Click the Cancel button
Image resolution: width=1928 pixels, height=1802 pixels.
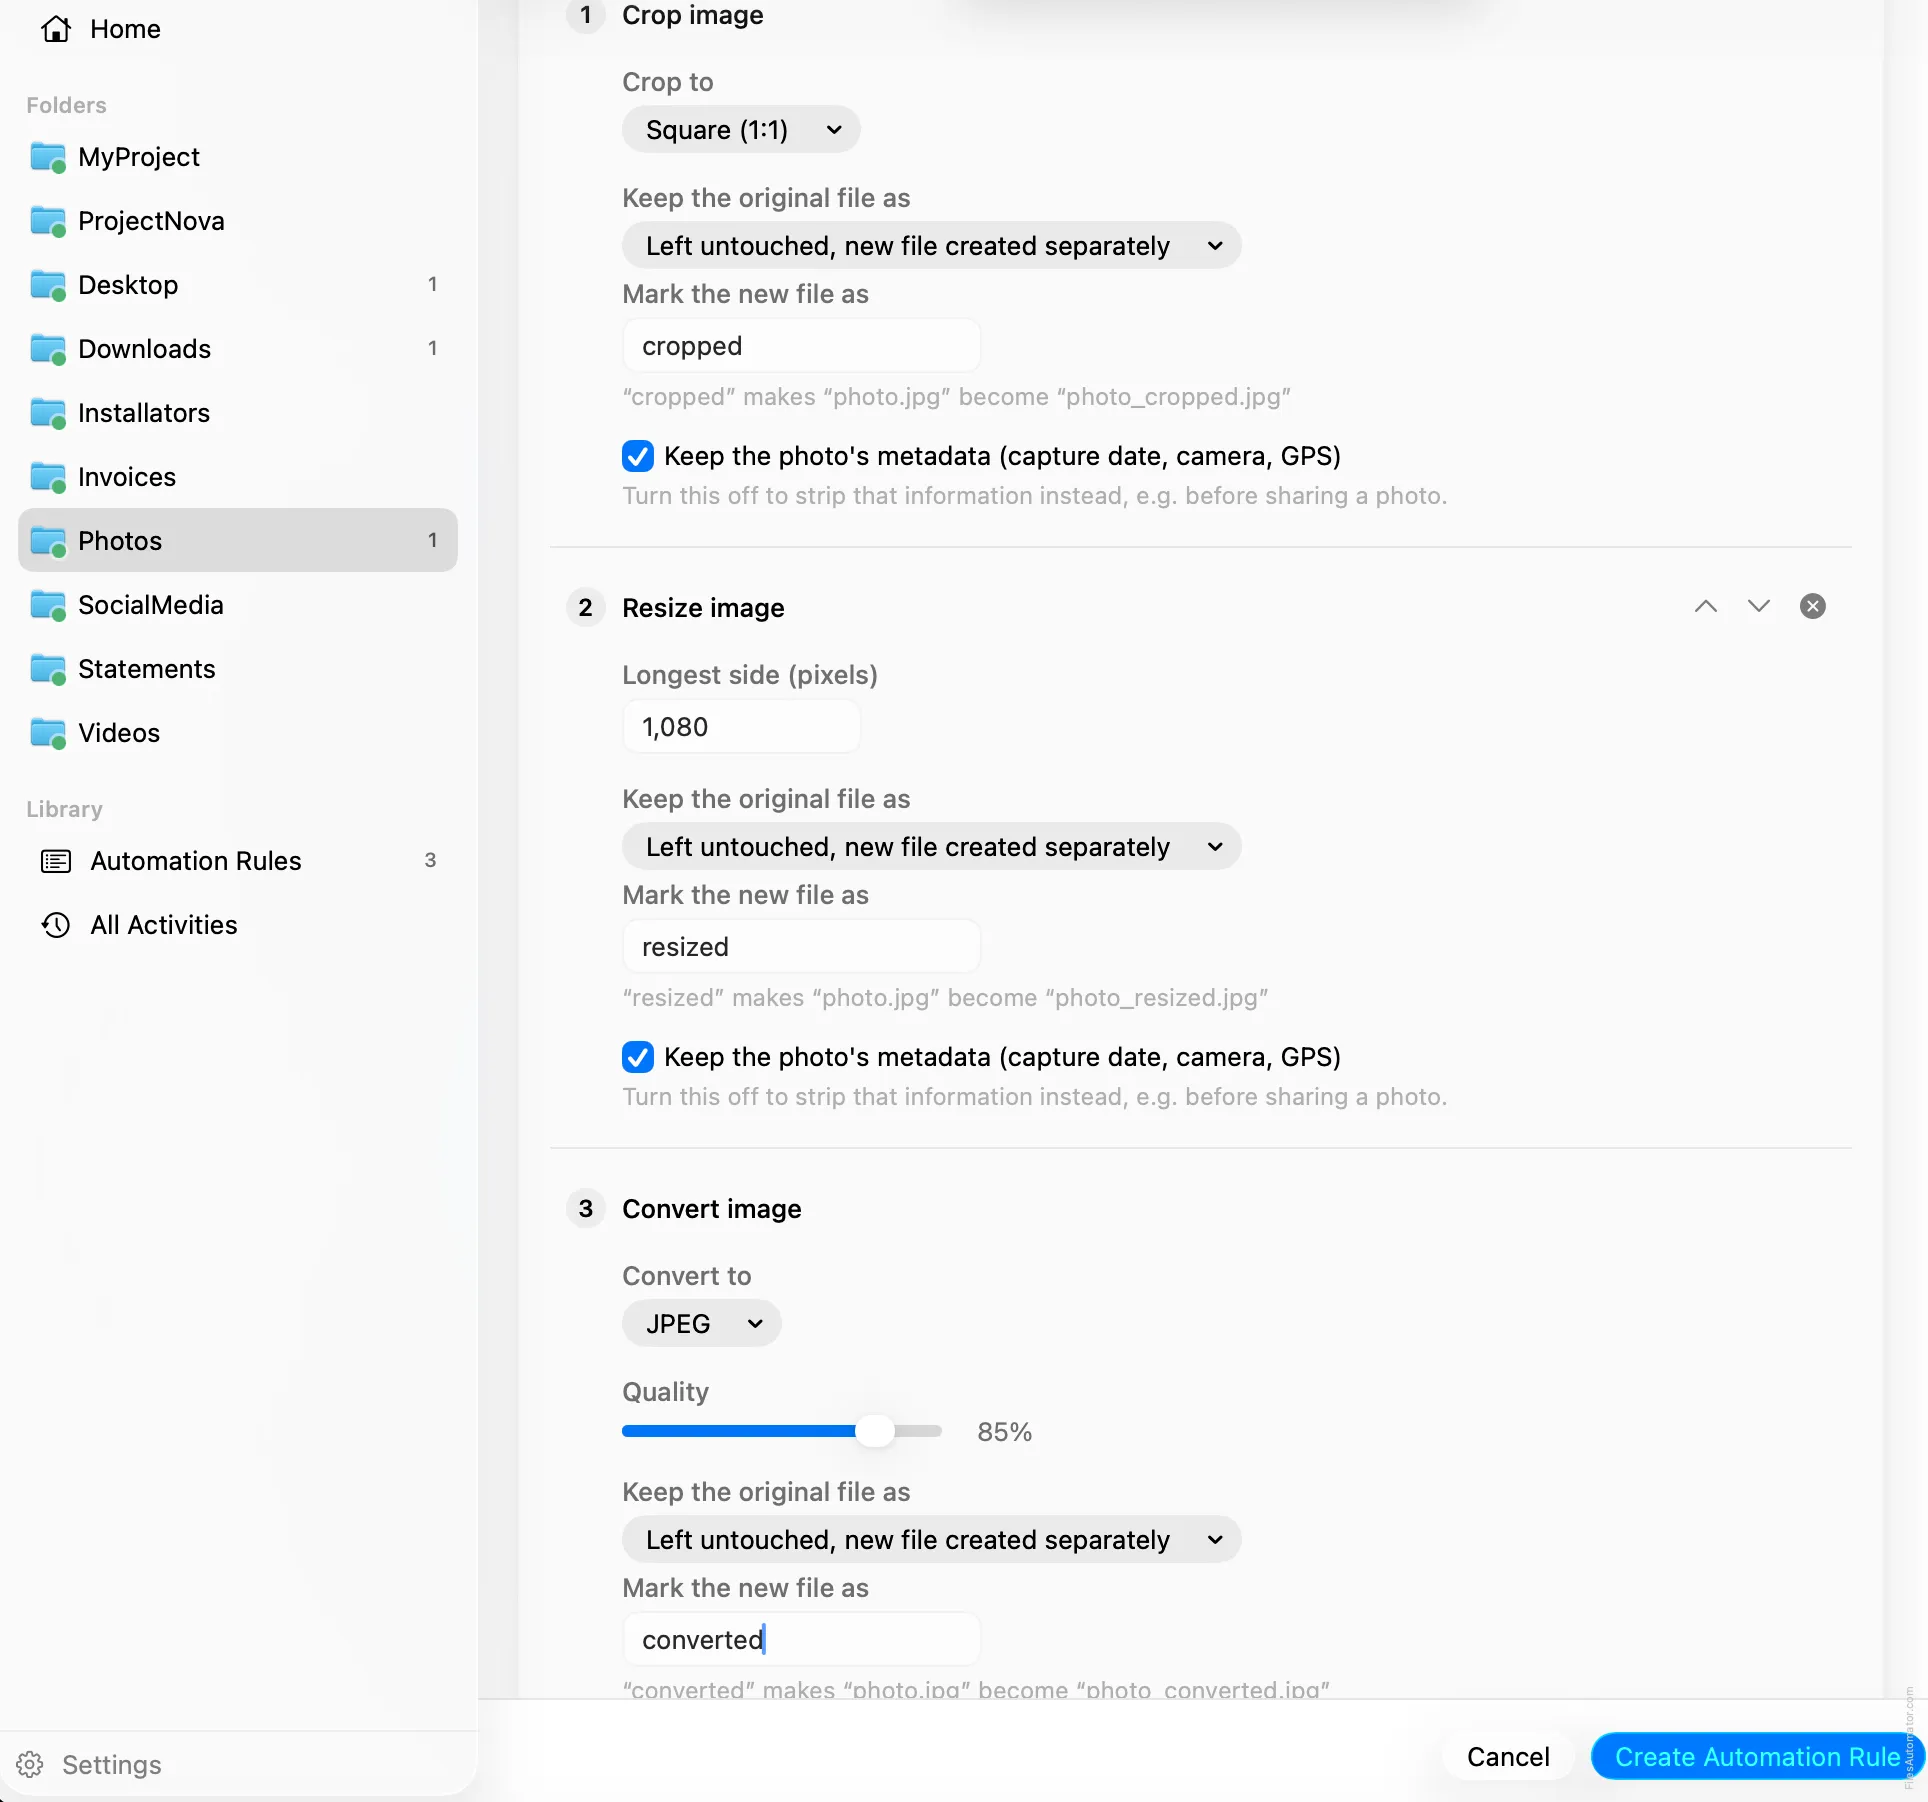click(x=1508, y=1757)
